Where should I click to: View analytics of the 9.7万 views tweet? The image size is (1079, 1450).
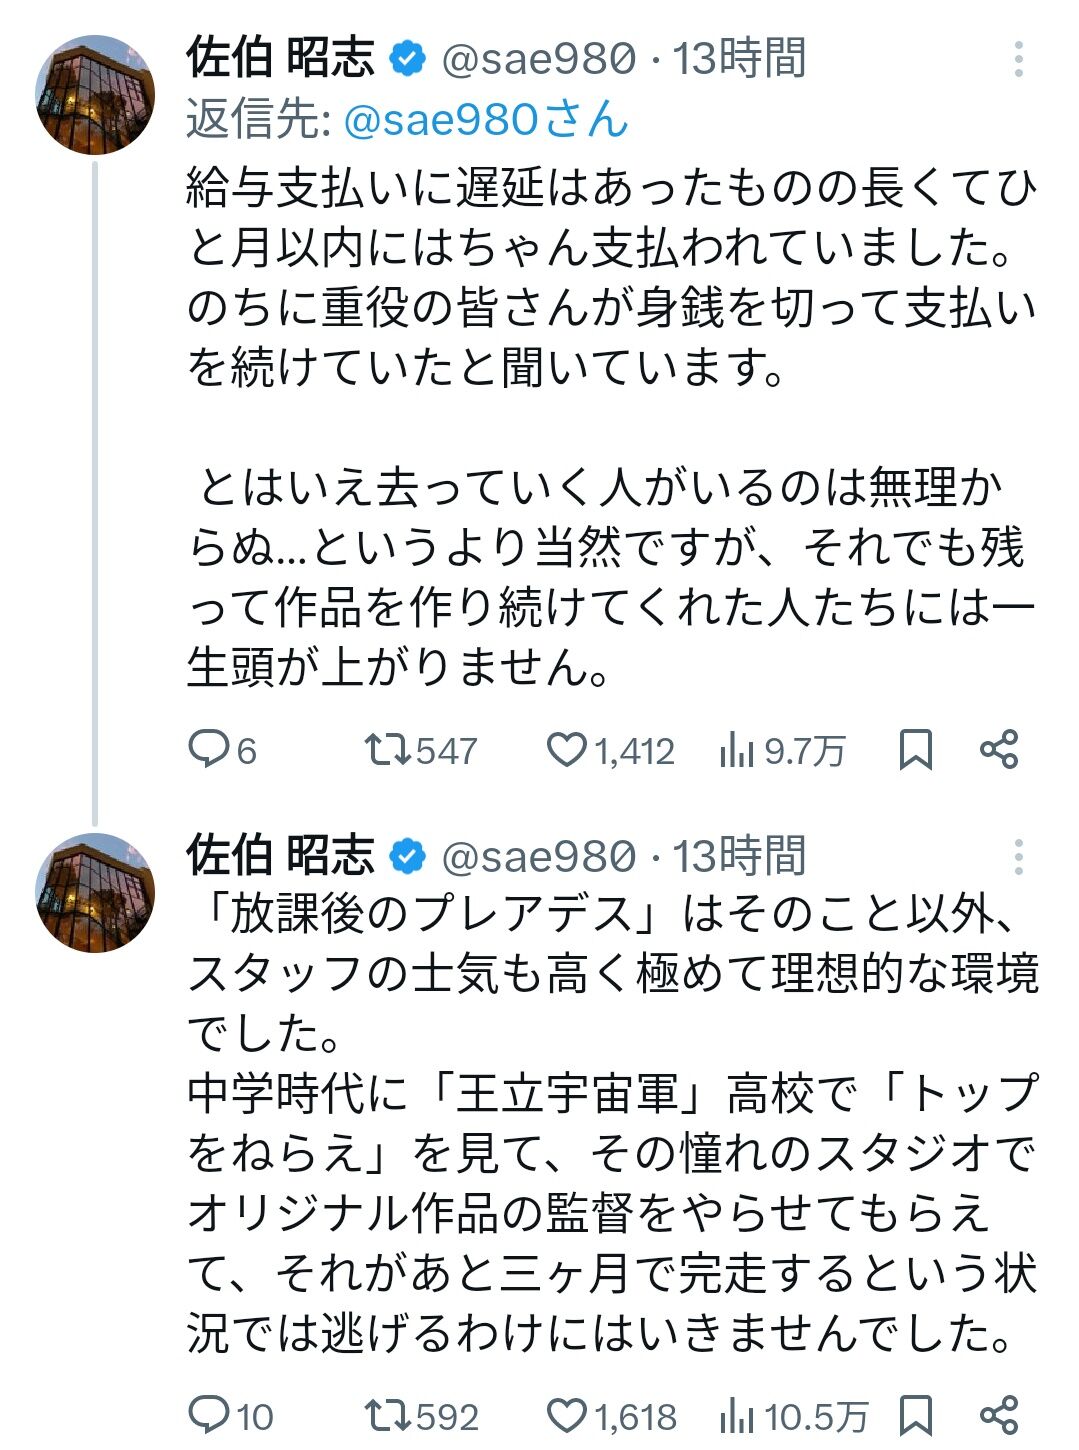pyautogui.click(x=737, y=750)
